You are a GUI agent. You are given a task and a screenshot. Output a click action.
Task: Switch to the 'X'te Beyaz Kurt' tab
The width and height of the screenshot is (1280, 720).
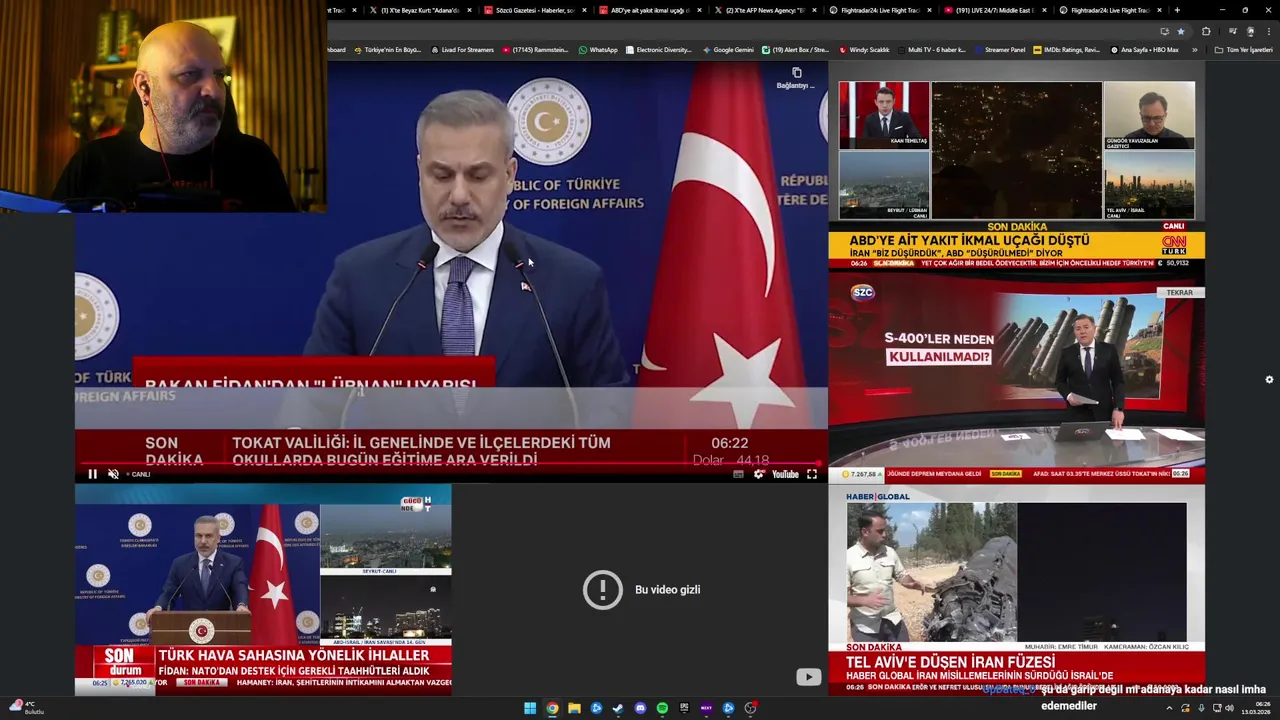click(419, 10)
